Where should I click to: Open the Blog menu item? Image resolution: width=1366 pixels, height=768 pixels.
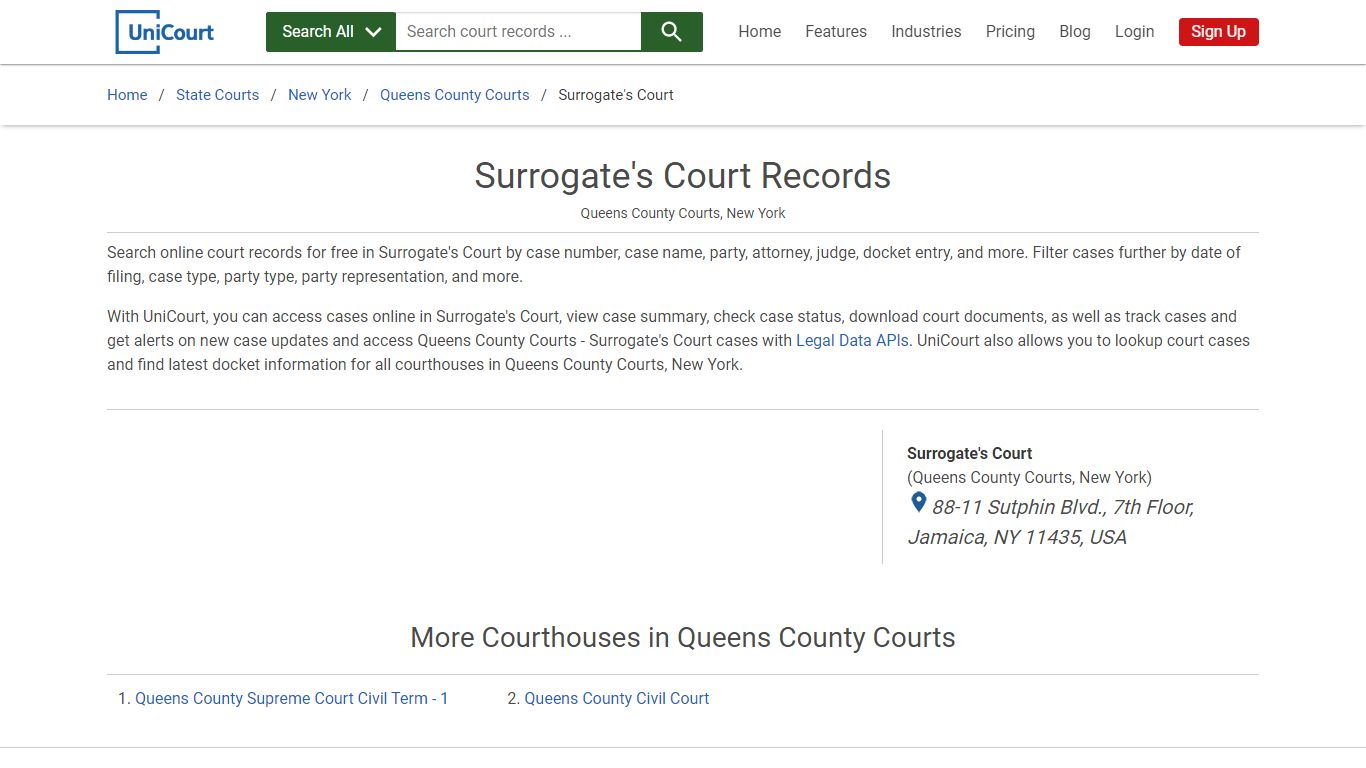(1075, 32)
